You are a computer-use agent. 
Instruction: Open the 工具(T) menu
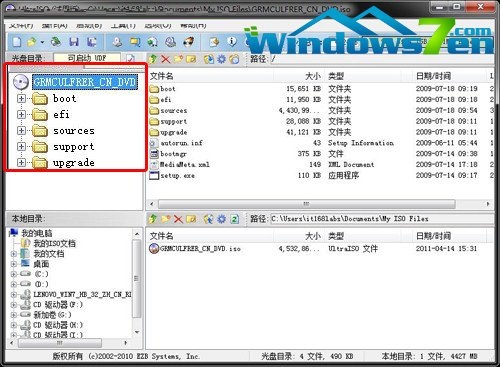(x=123, y=25)
